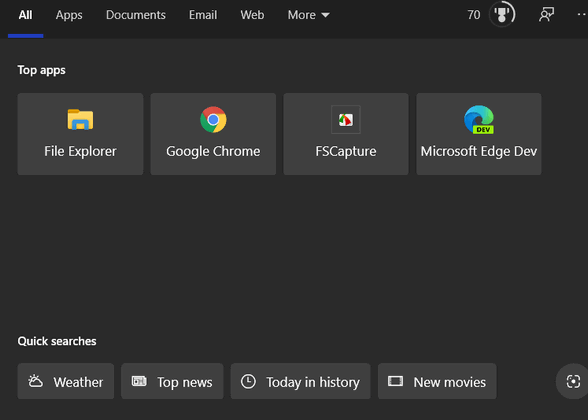This screenshot has height=420, width=588.
Task: Open Today in history quick search
Action: click(300, 381)
